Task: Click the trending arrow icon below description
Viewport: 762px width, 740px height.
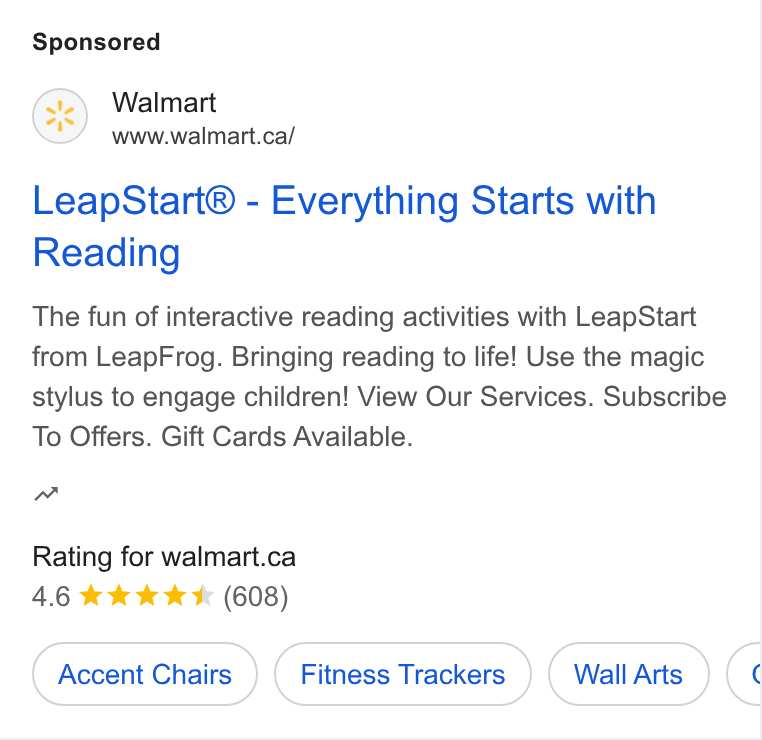Action: pyautogui.click(x=46, y=494)
